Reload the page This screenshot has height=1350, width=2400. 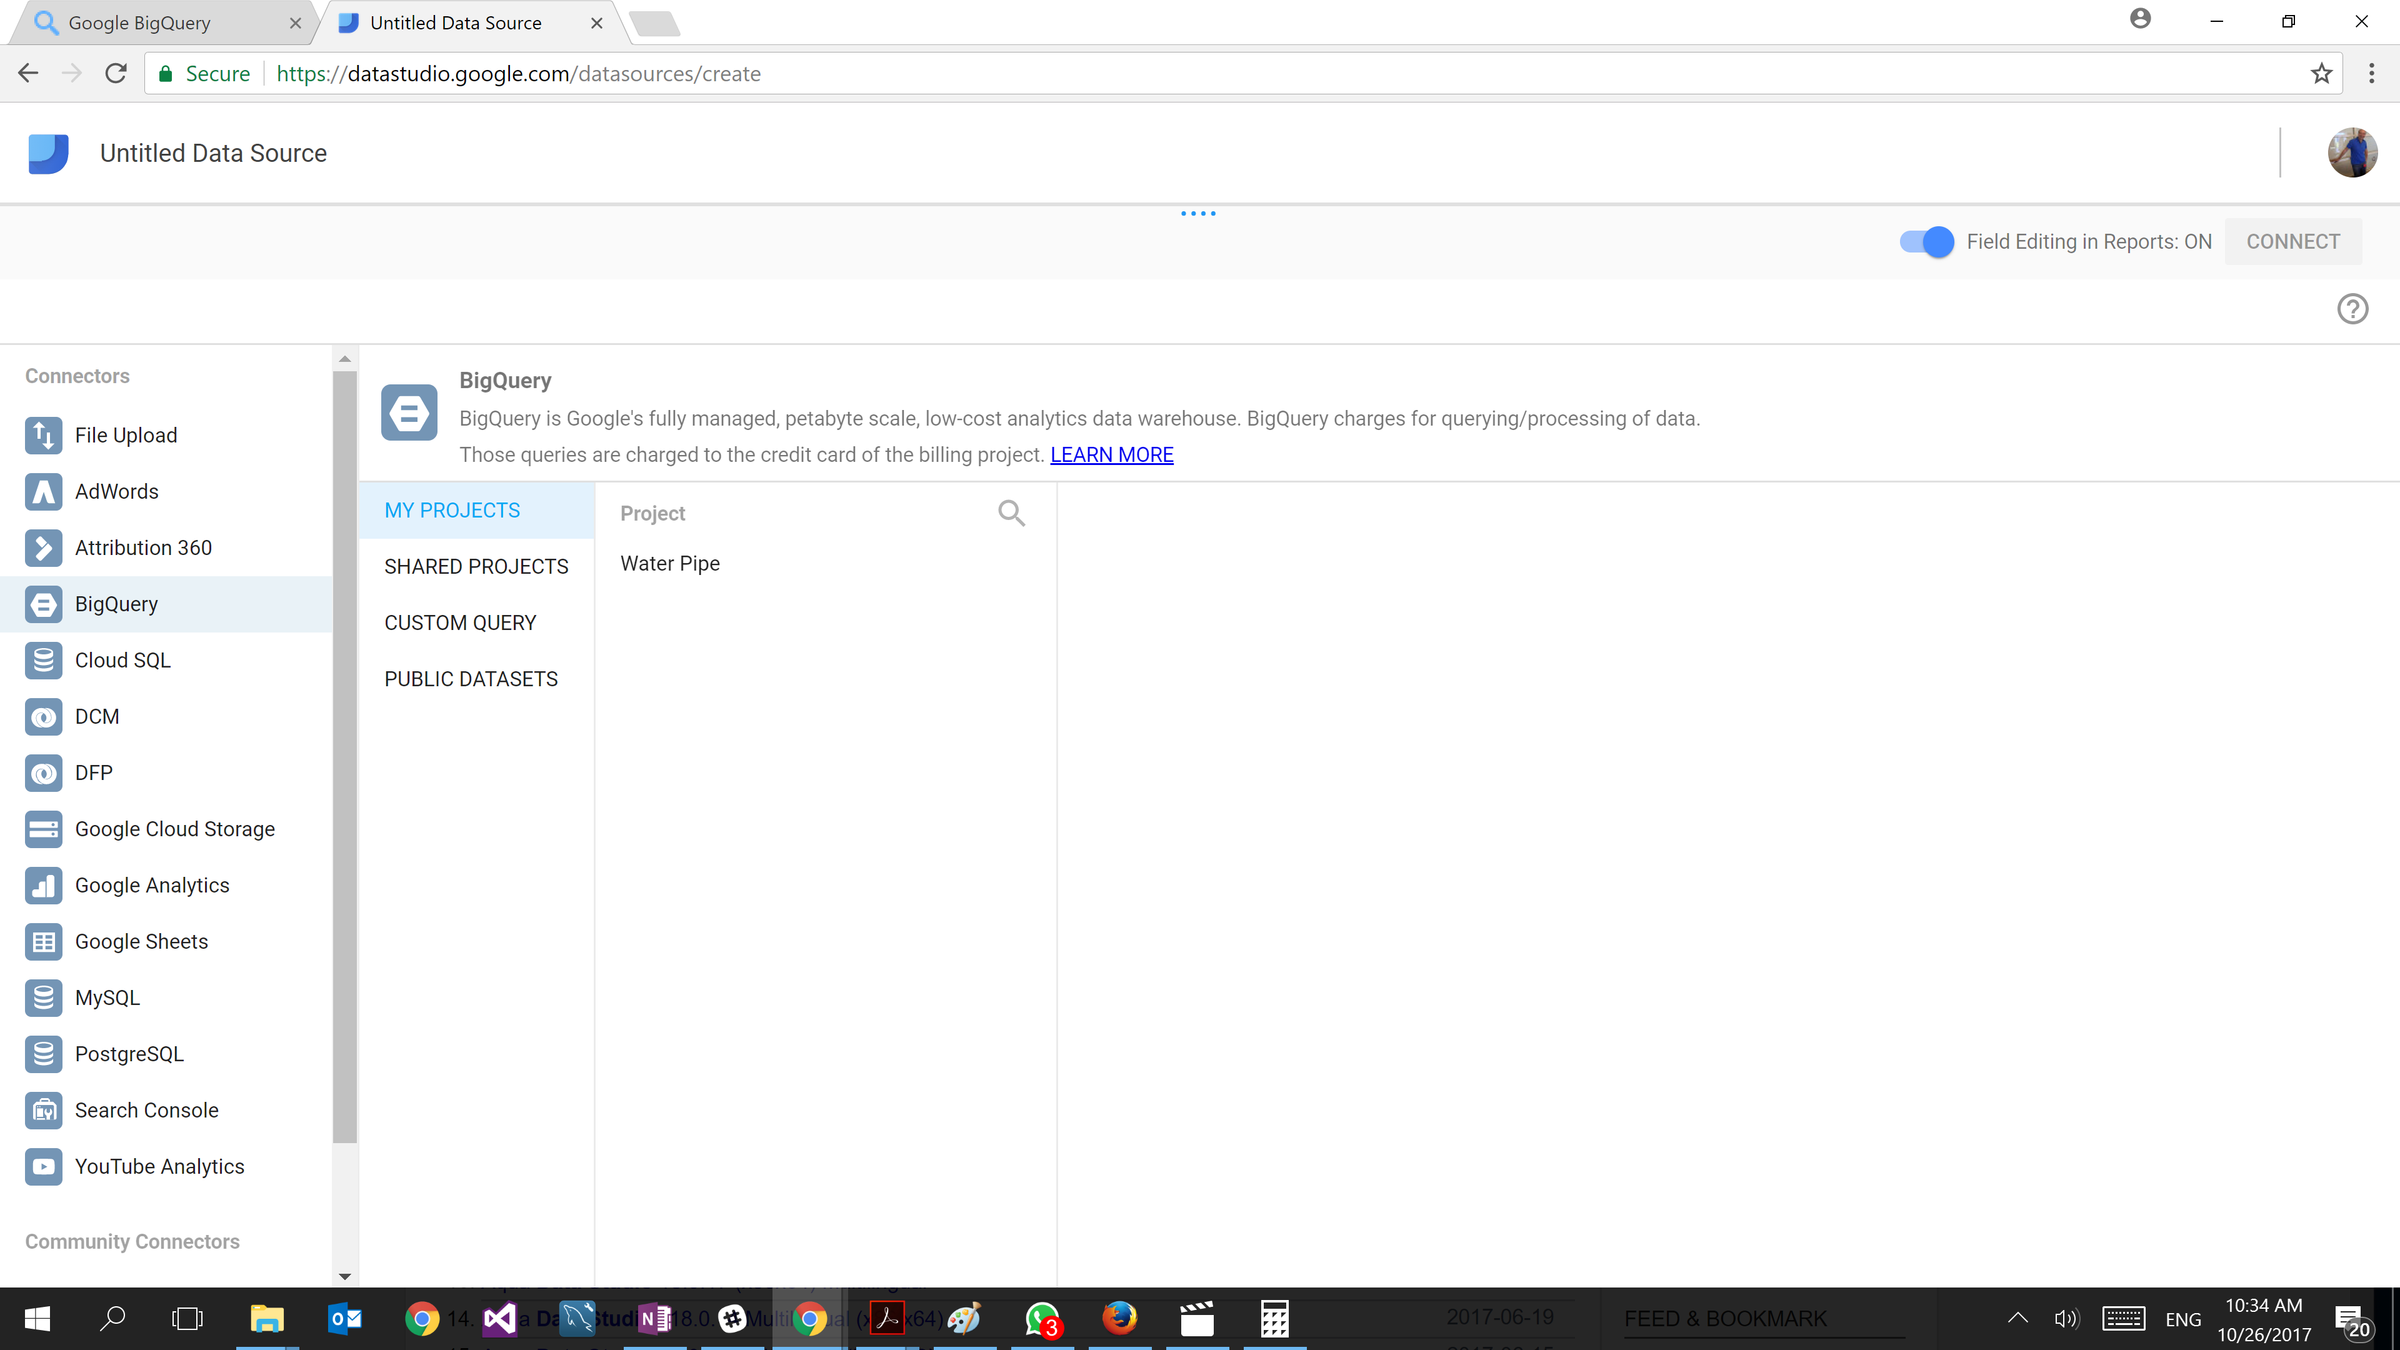[x=116, y=73]
